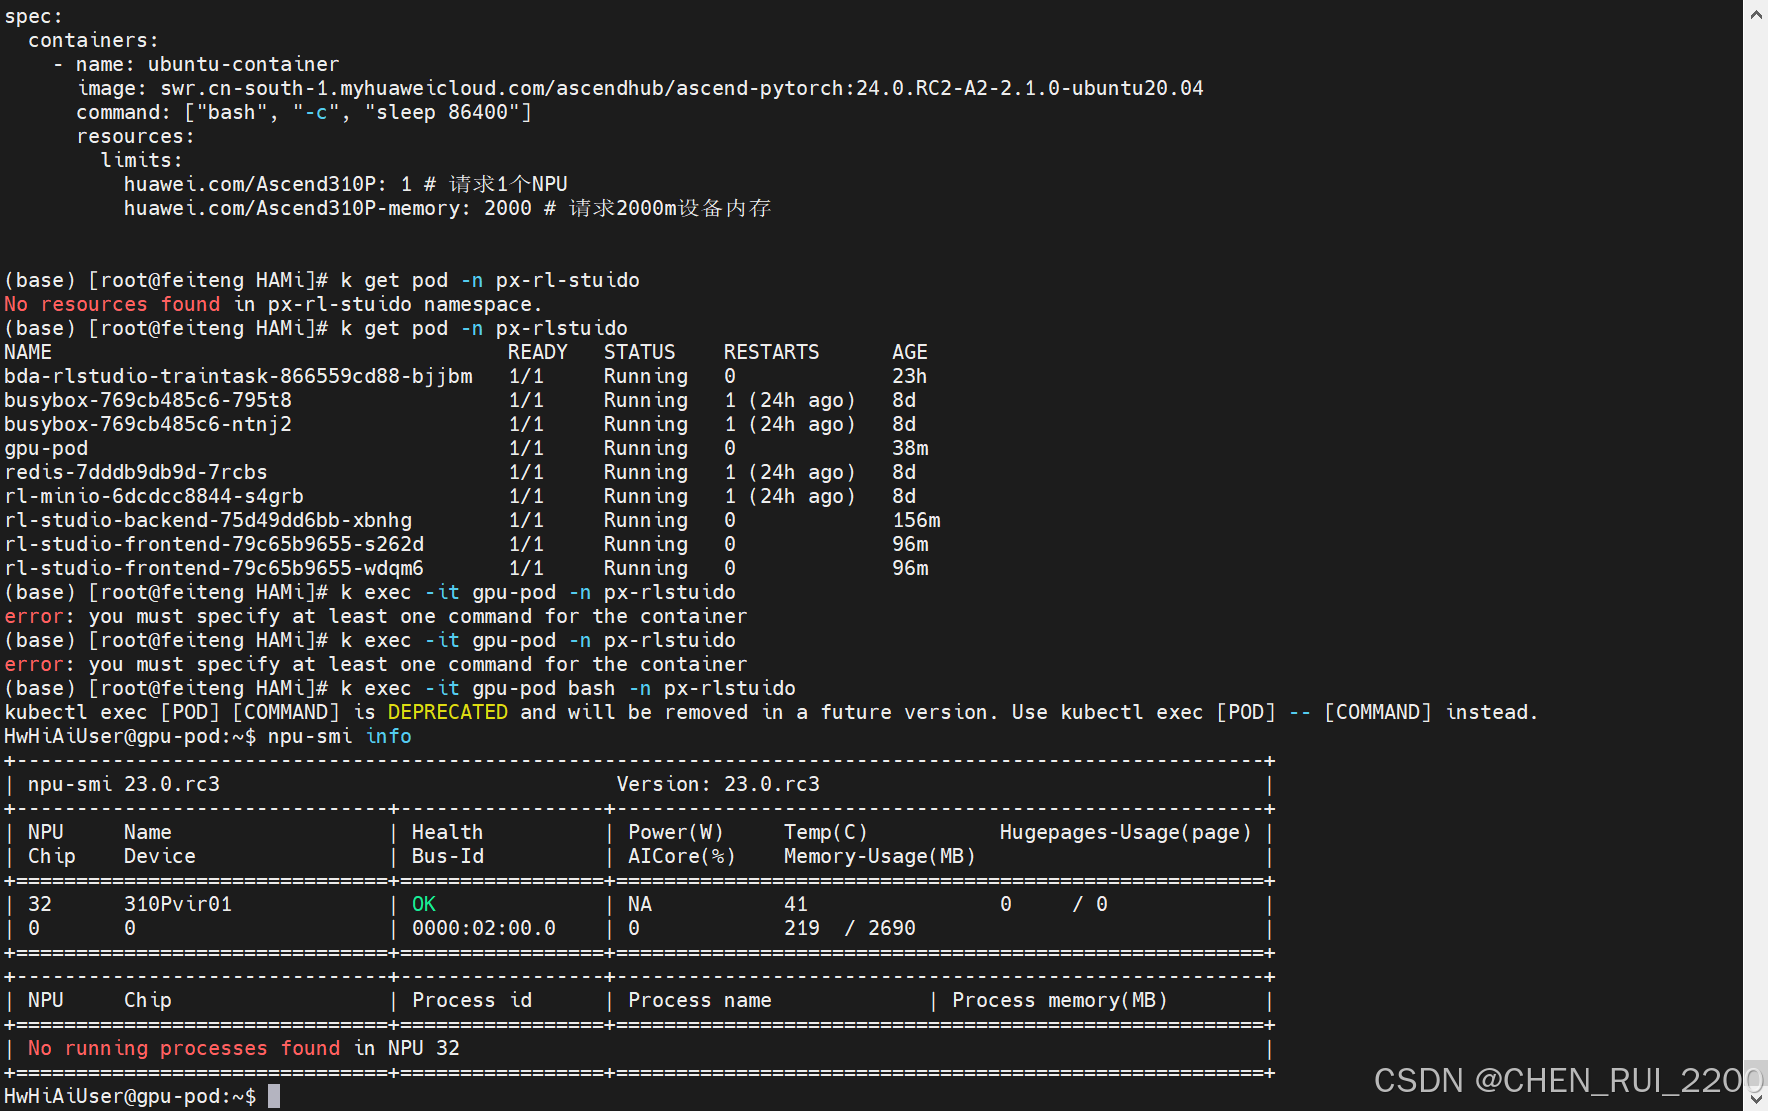Image resolution: width=1768 pixels, height=1111 pixels.
Task: Click the Bus-Id value 0000:02:00.0
Action: pos(485,927)
